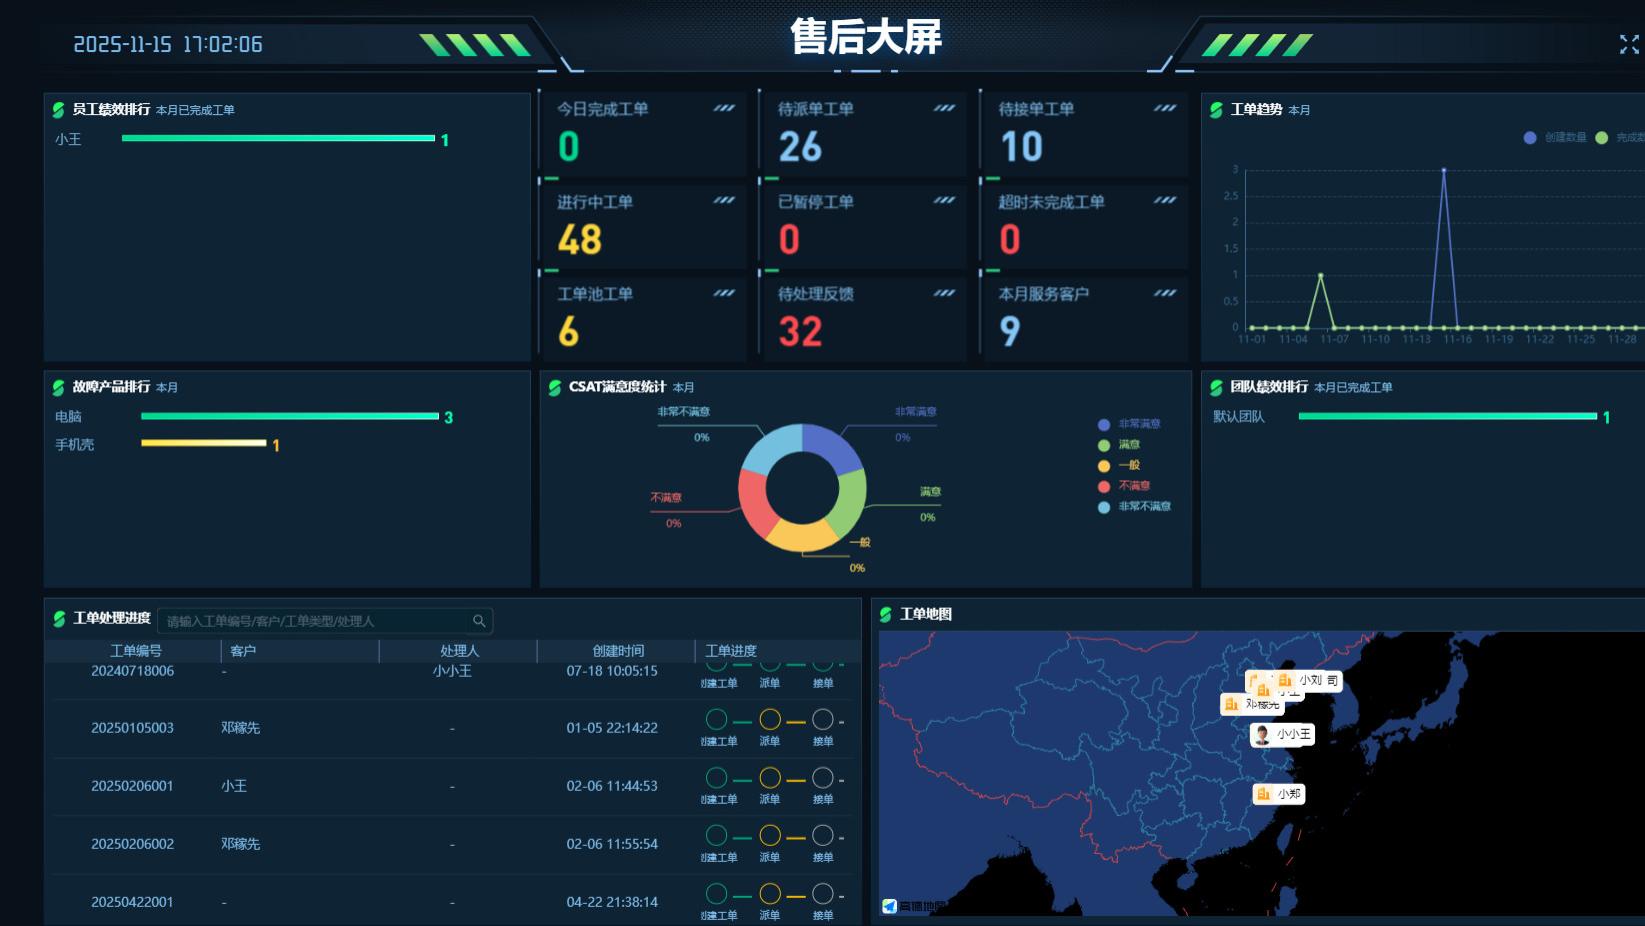Click the arrows icon on 本月服务客户 card

click(1163, 294)
